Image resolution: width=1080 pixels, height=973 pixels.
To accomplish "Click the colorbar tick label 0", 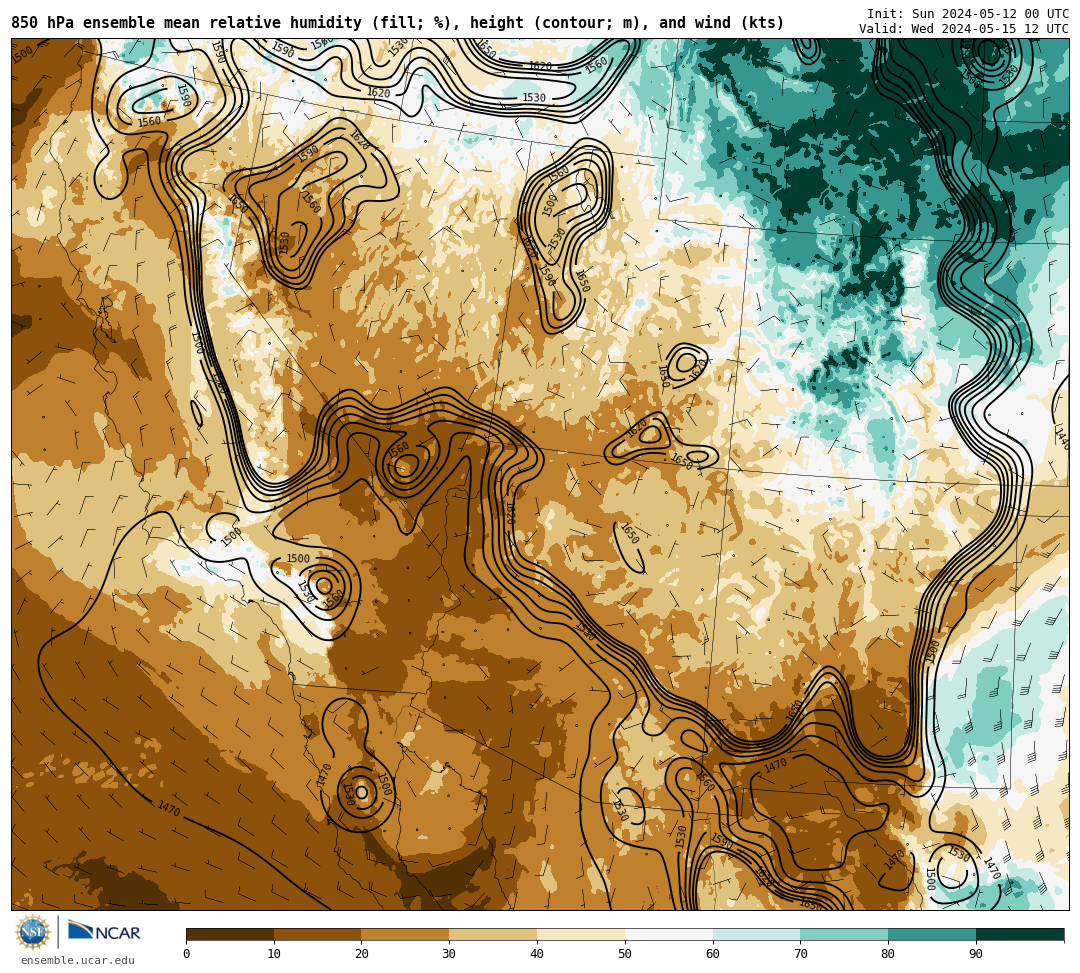I will pos(187,954).
